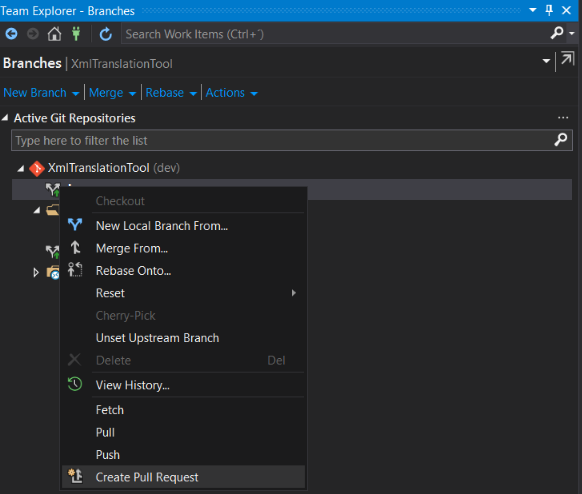Collapse the open folder node below the highlighted branch
Screen dimensions: 582x494
[x=36, y=210]
